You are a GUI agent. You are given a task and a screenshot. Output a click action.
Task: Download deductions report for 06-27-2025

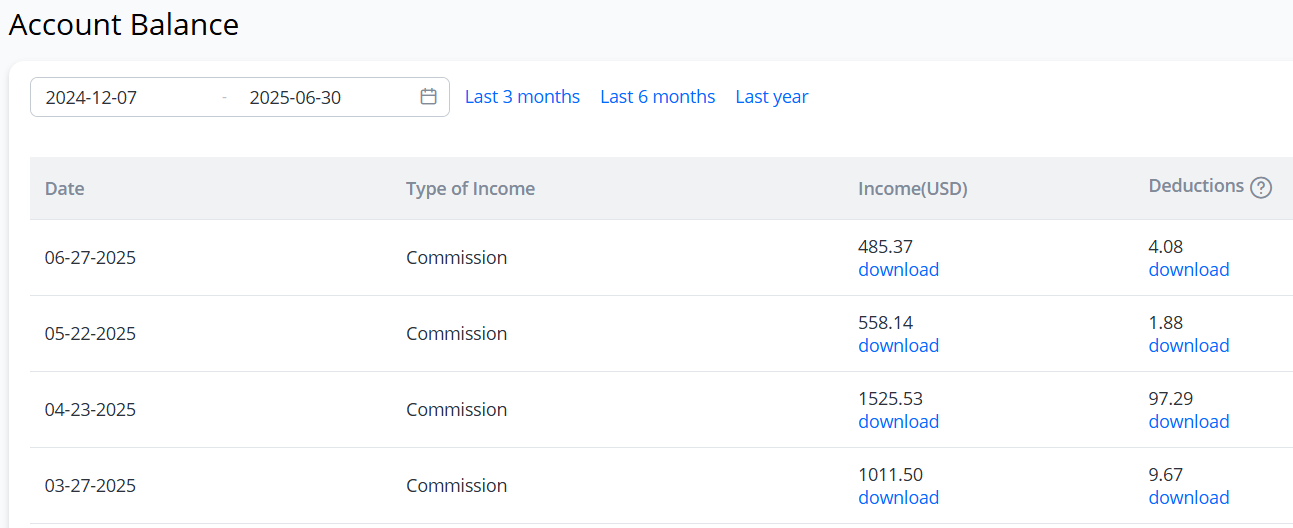tap(1189, 270)
